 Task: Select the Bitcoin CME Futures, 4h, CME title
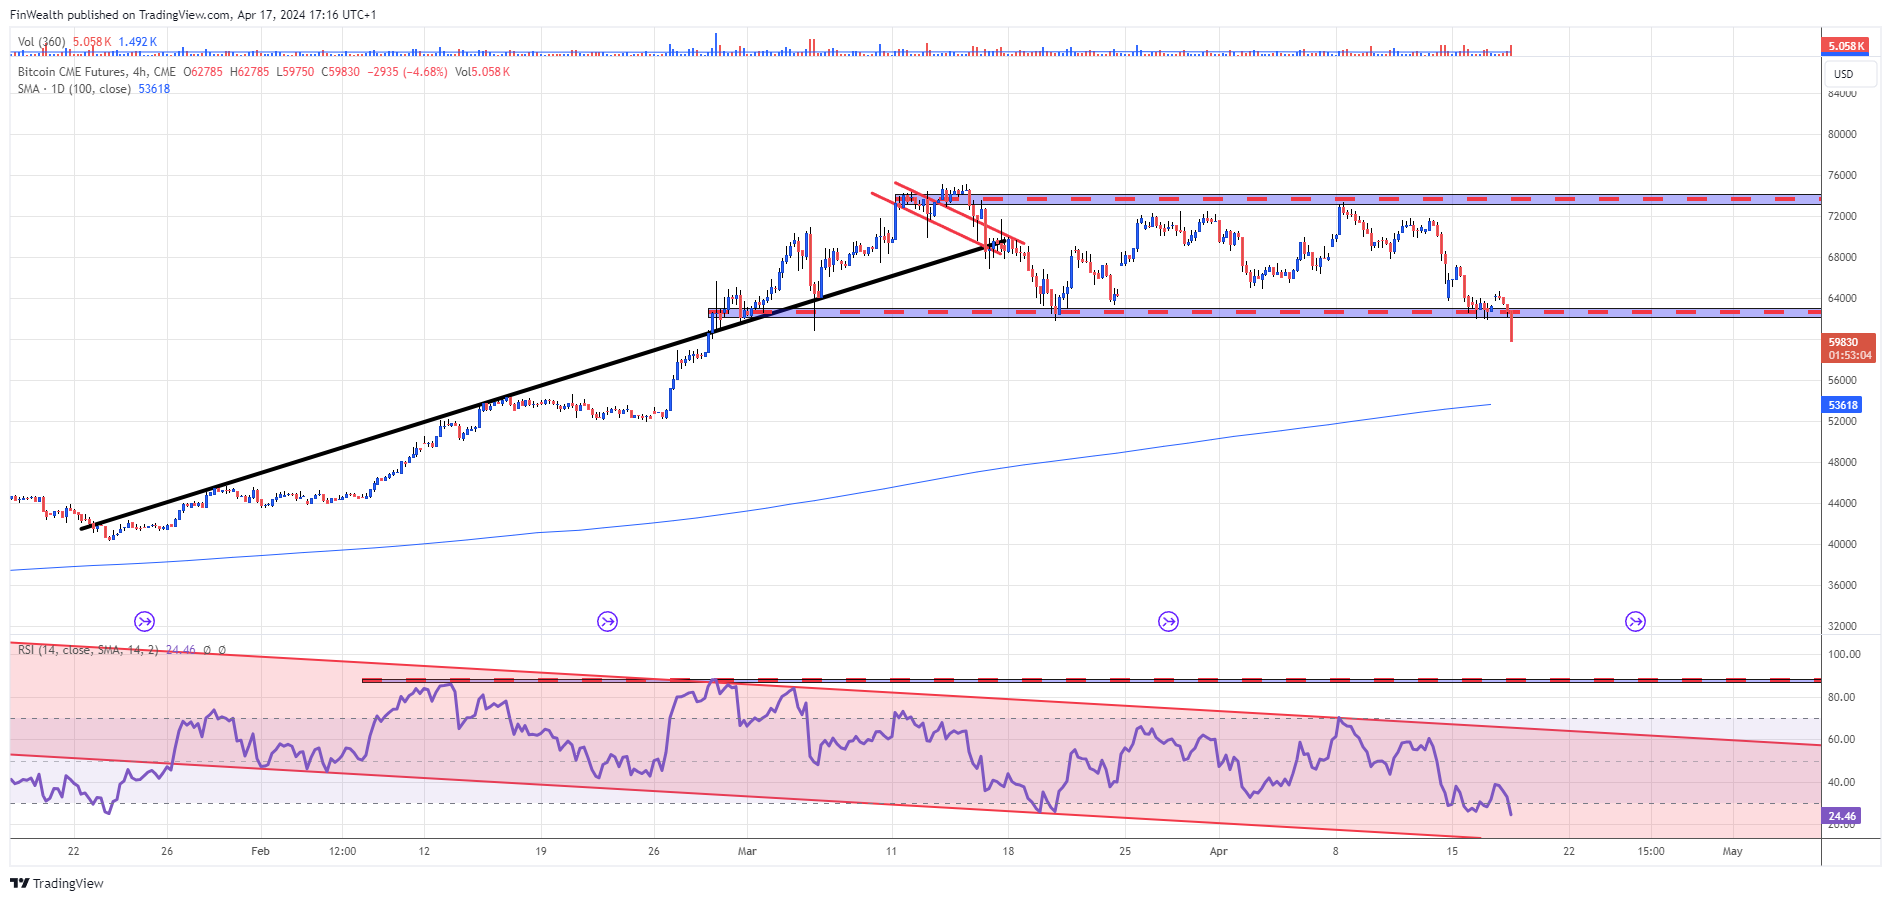coord(97,72)
